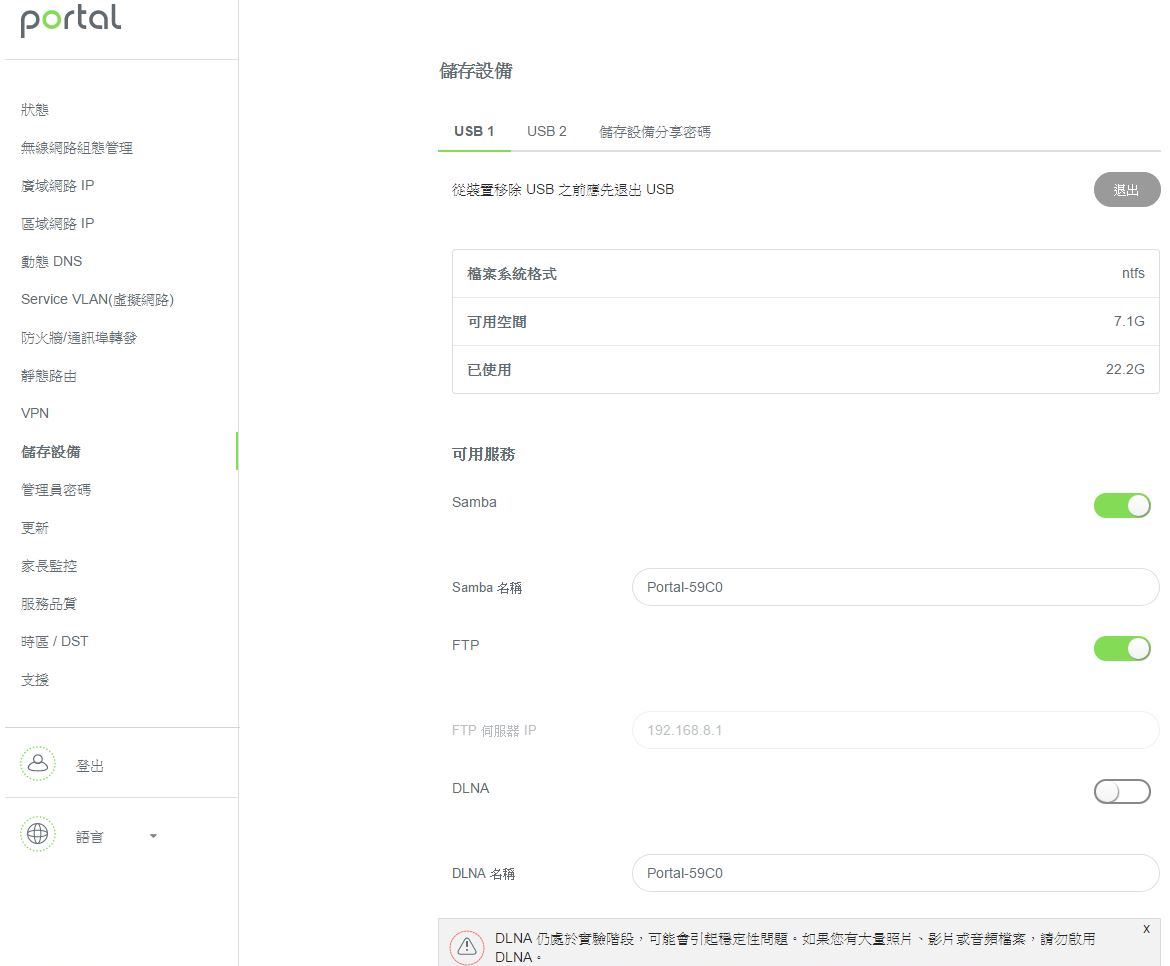Click the 語言 language label
The height and width of the screenshot is (966, 1170).
pos(90,836)
